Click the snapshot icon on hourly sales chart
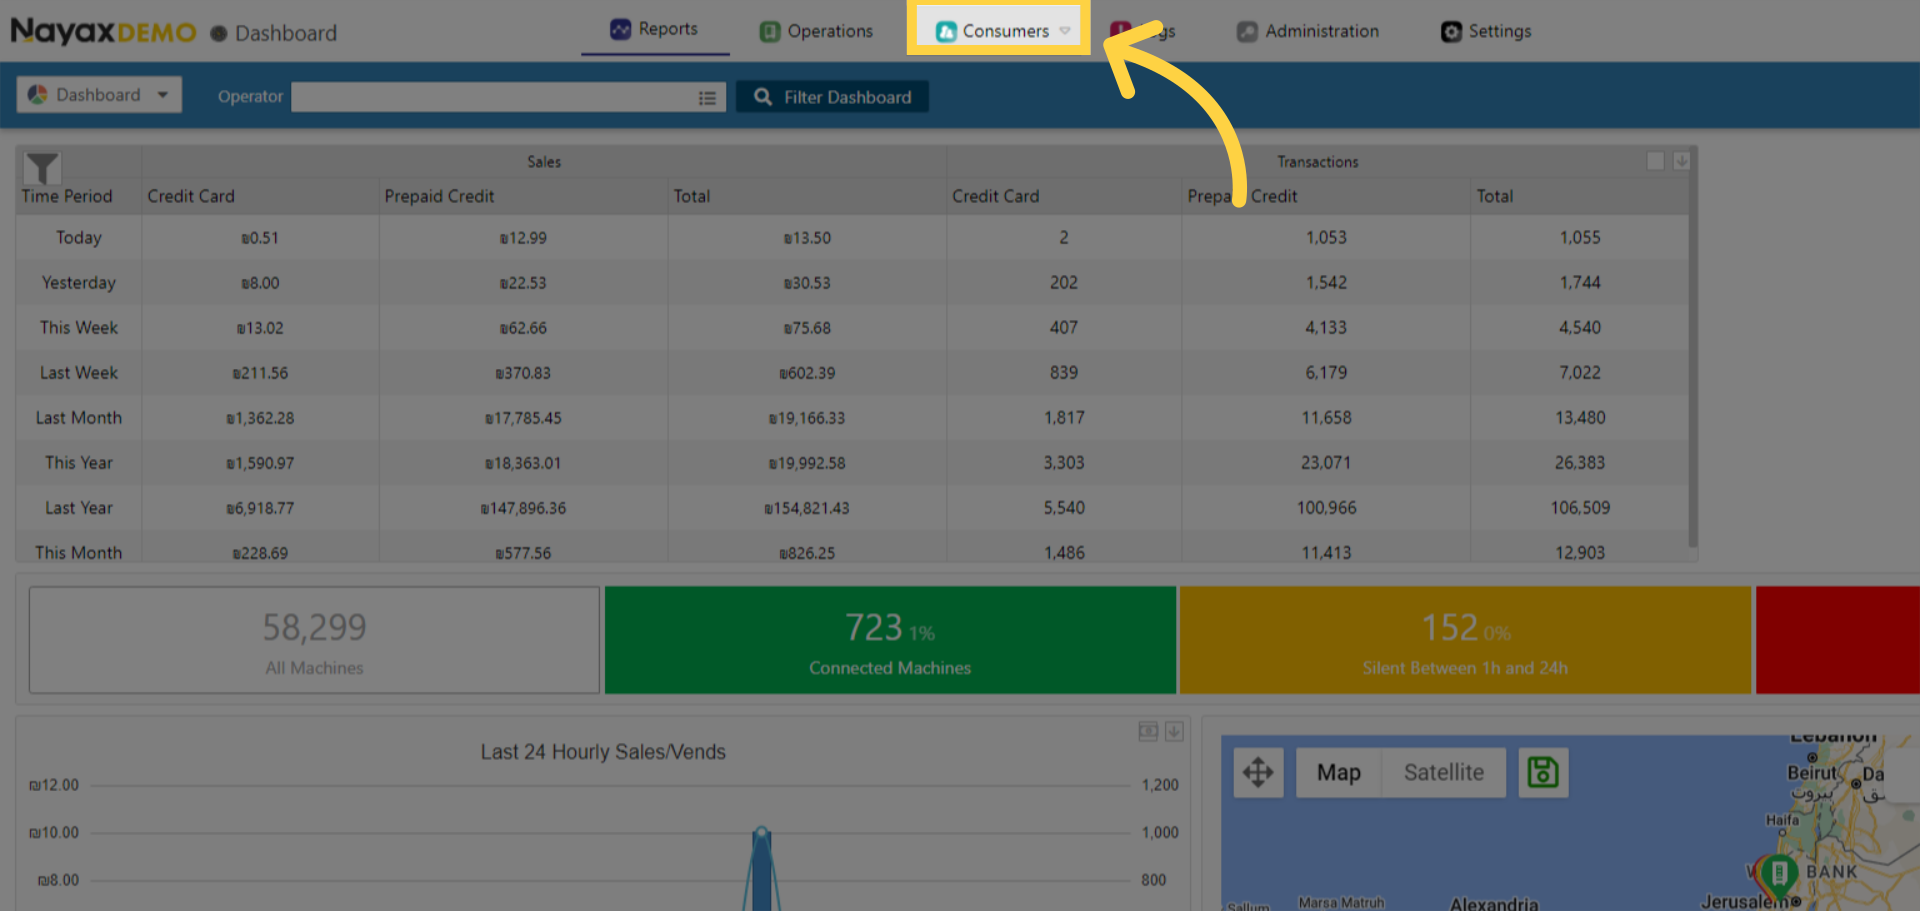 [x=1148, y=732]
